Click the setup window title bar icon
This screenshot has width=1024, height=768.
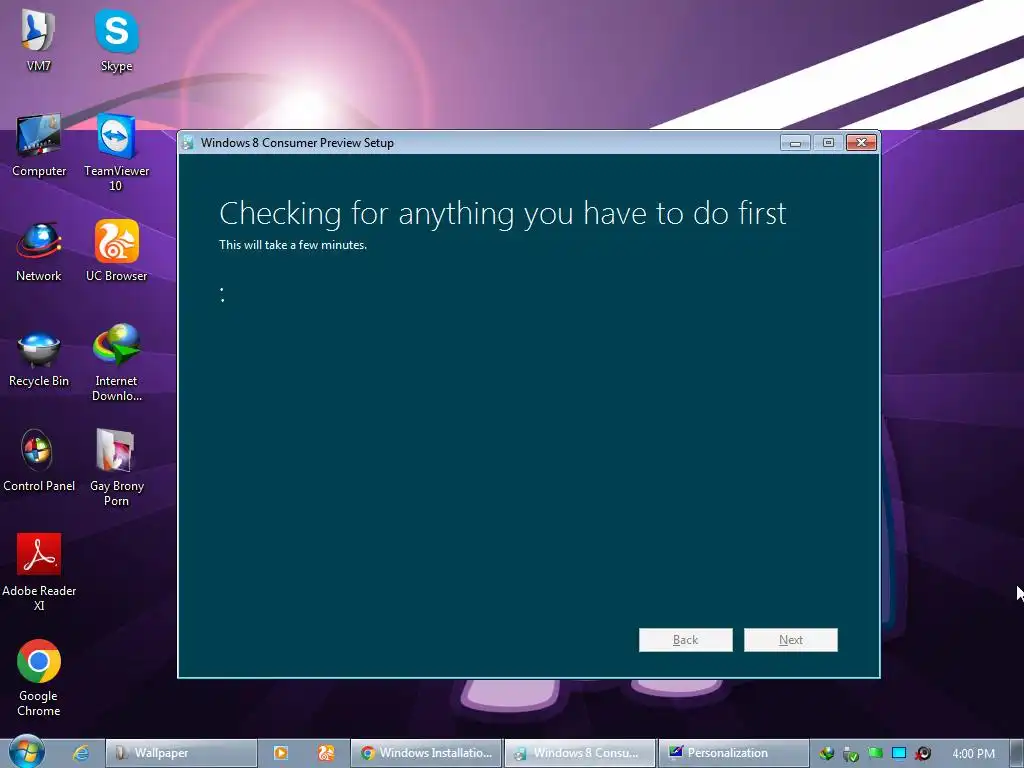pyautogui.click(x=188, y=142)
